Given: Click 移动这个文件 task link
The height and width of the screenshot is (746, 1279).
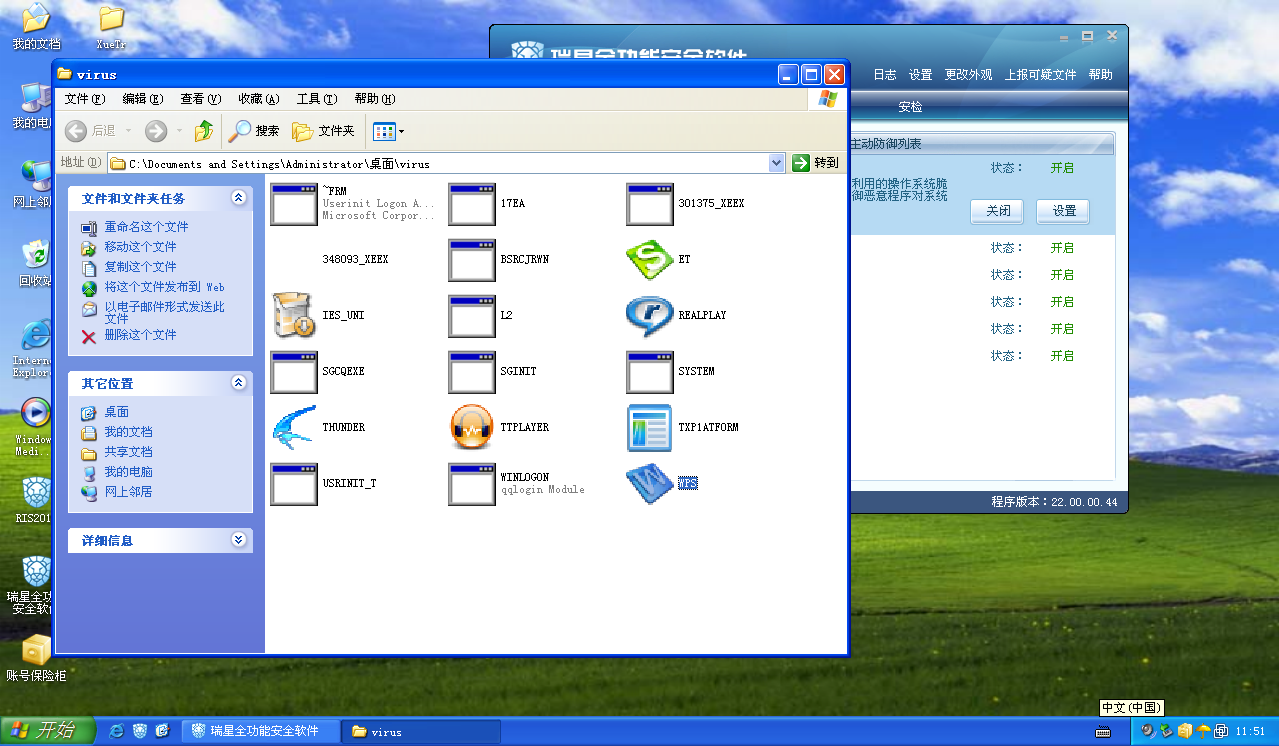Looking at the screenshot, I should coord(140,247).
